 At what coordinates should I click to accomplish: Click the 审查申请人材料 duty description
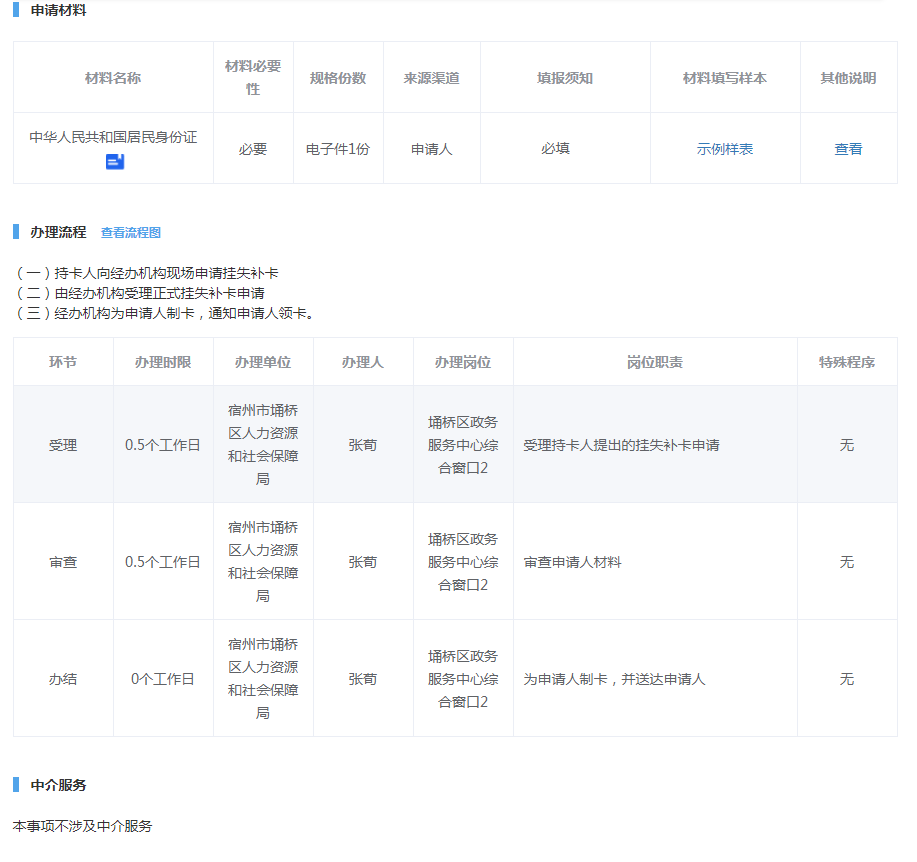573,562
